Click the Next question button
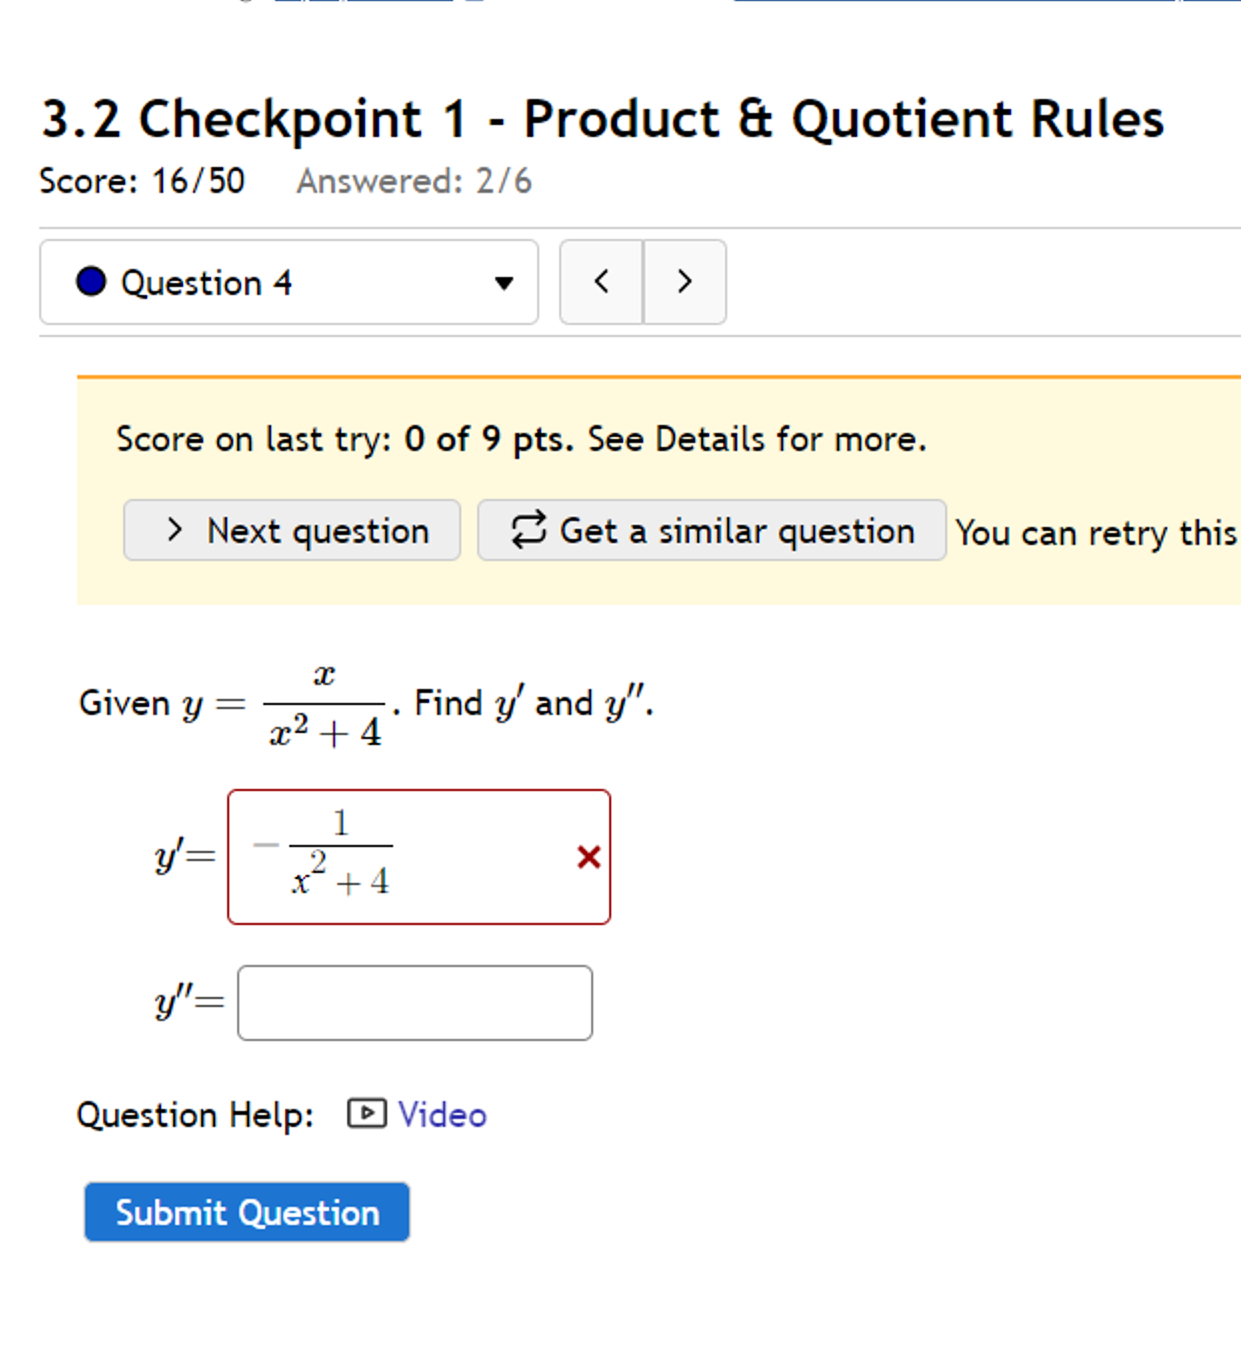Viewport: 1241px width, 1349px height. [291, 530]
